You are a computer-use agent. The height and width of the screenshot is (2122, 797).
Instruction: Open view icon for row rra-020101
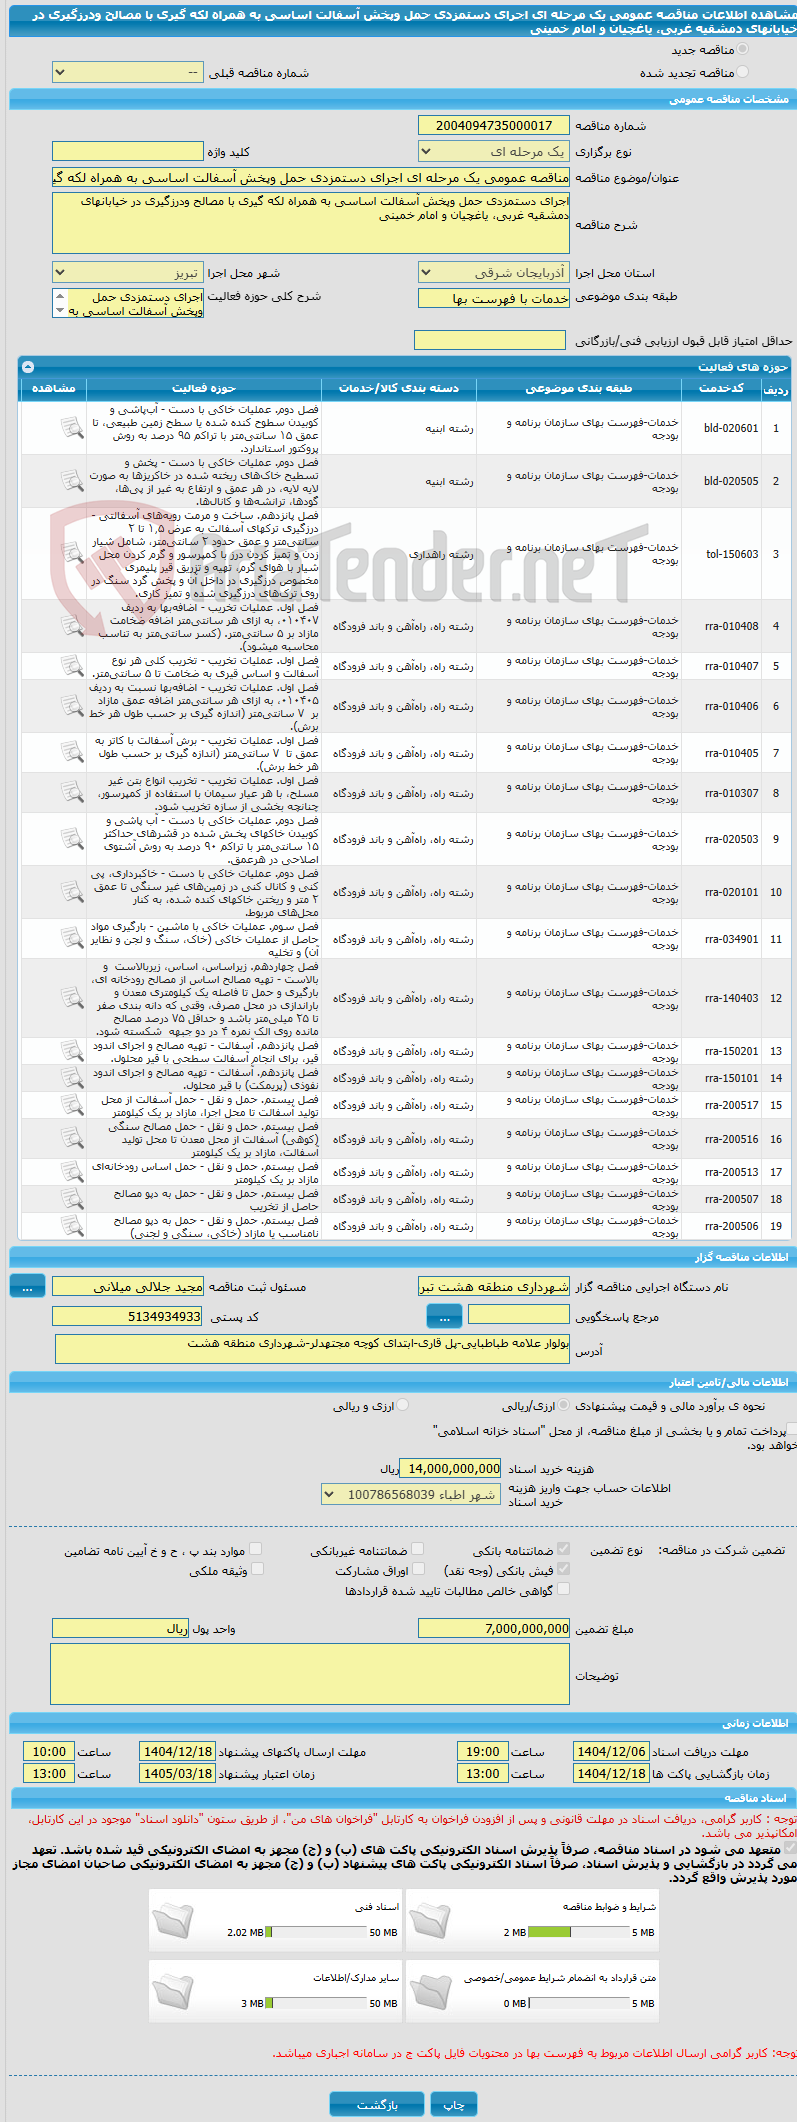(x=71, y=892)
